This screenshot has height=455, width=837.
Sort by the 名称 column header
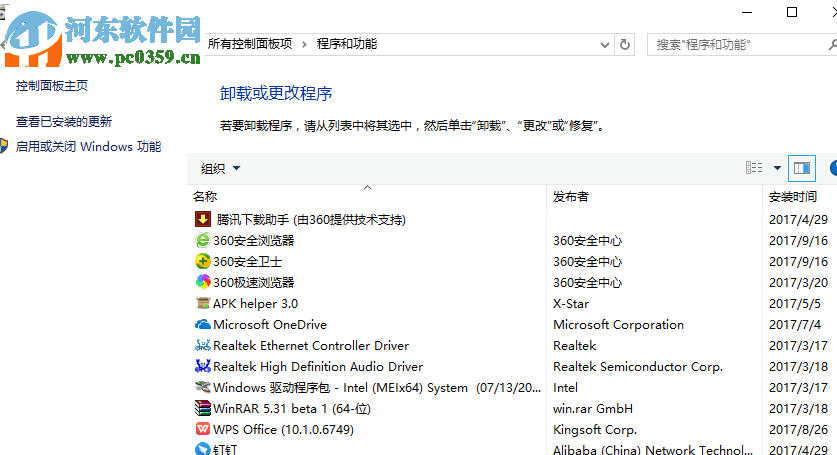pos(205,197)
